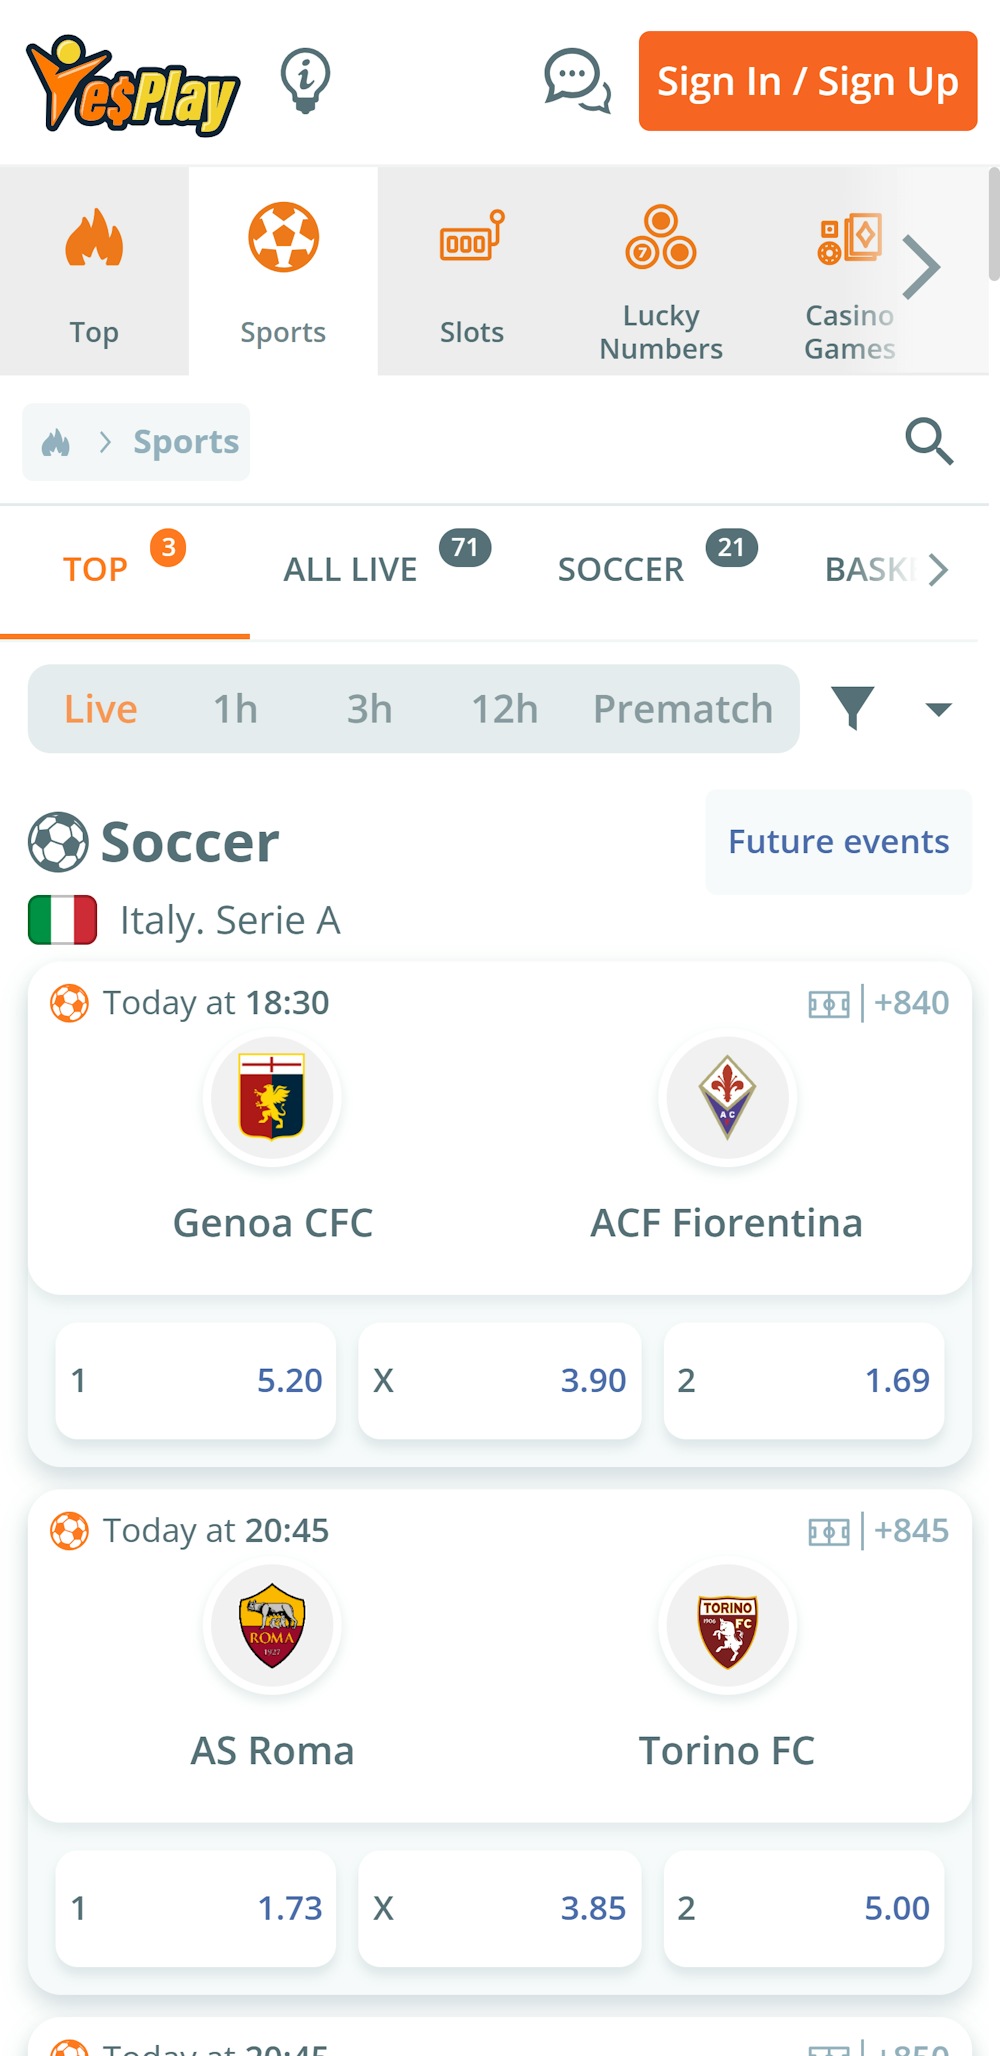1000x2056 pixels.
Task: Click the home flame breadcrumb icon
Action: (56, 442)
